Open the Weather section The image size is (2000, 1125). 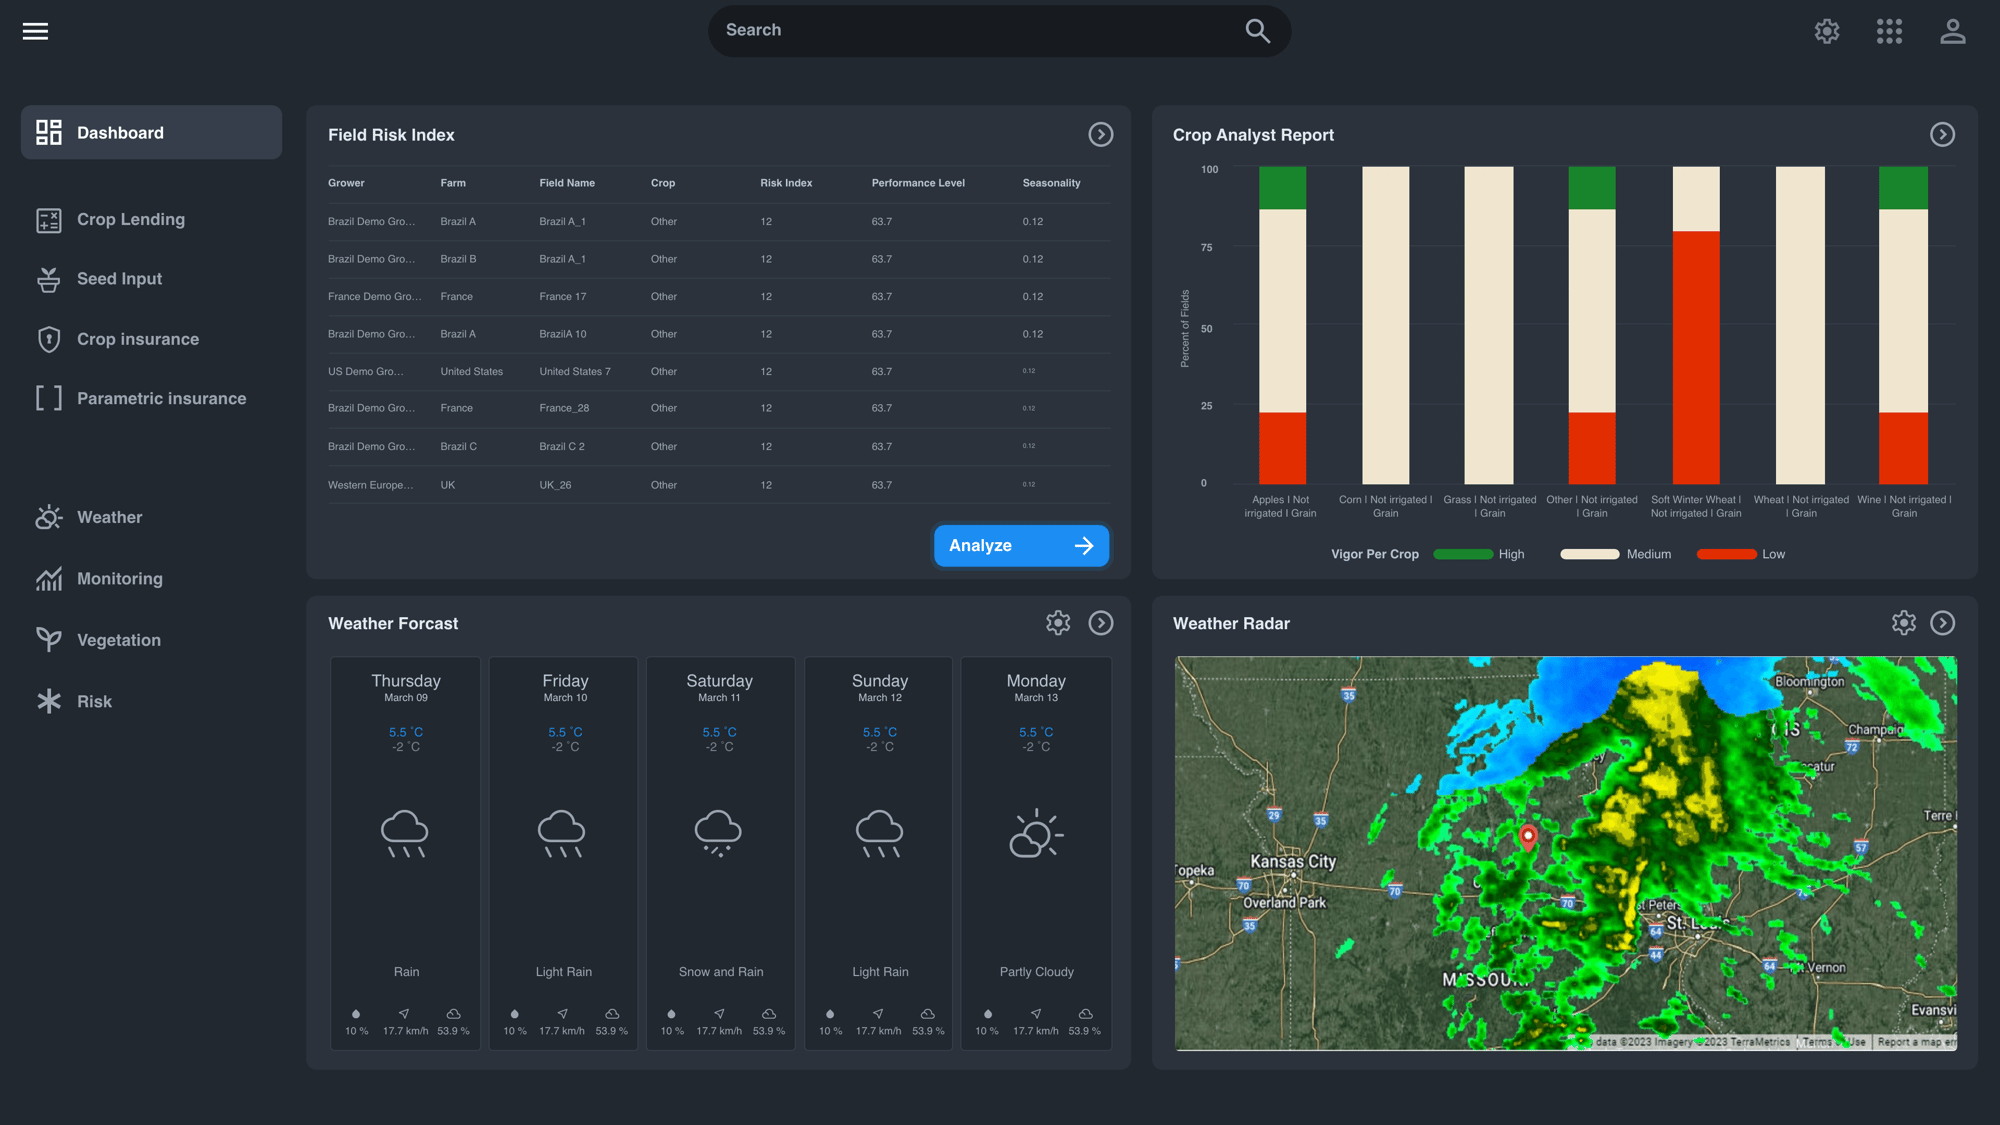click(x=109, y=517)
